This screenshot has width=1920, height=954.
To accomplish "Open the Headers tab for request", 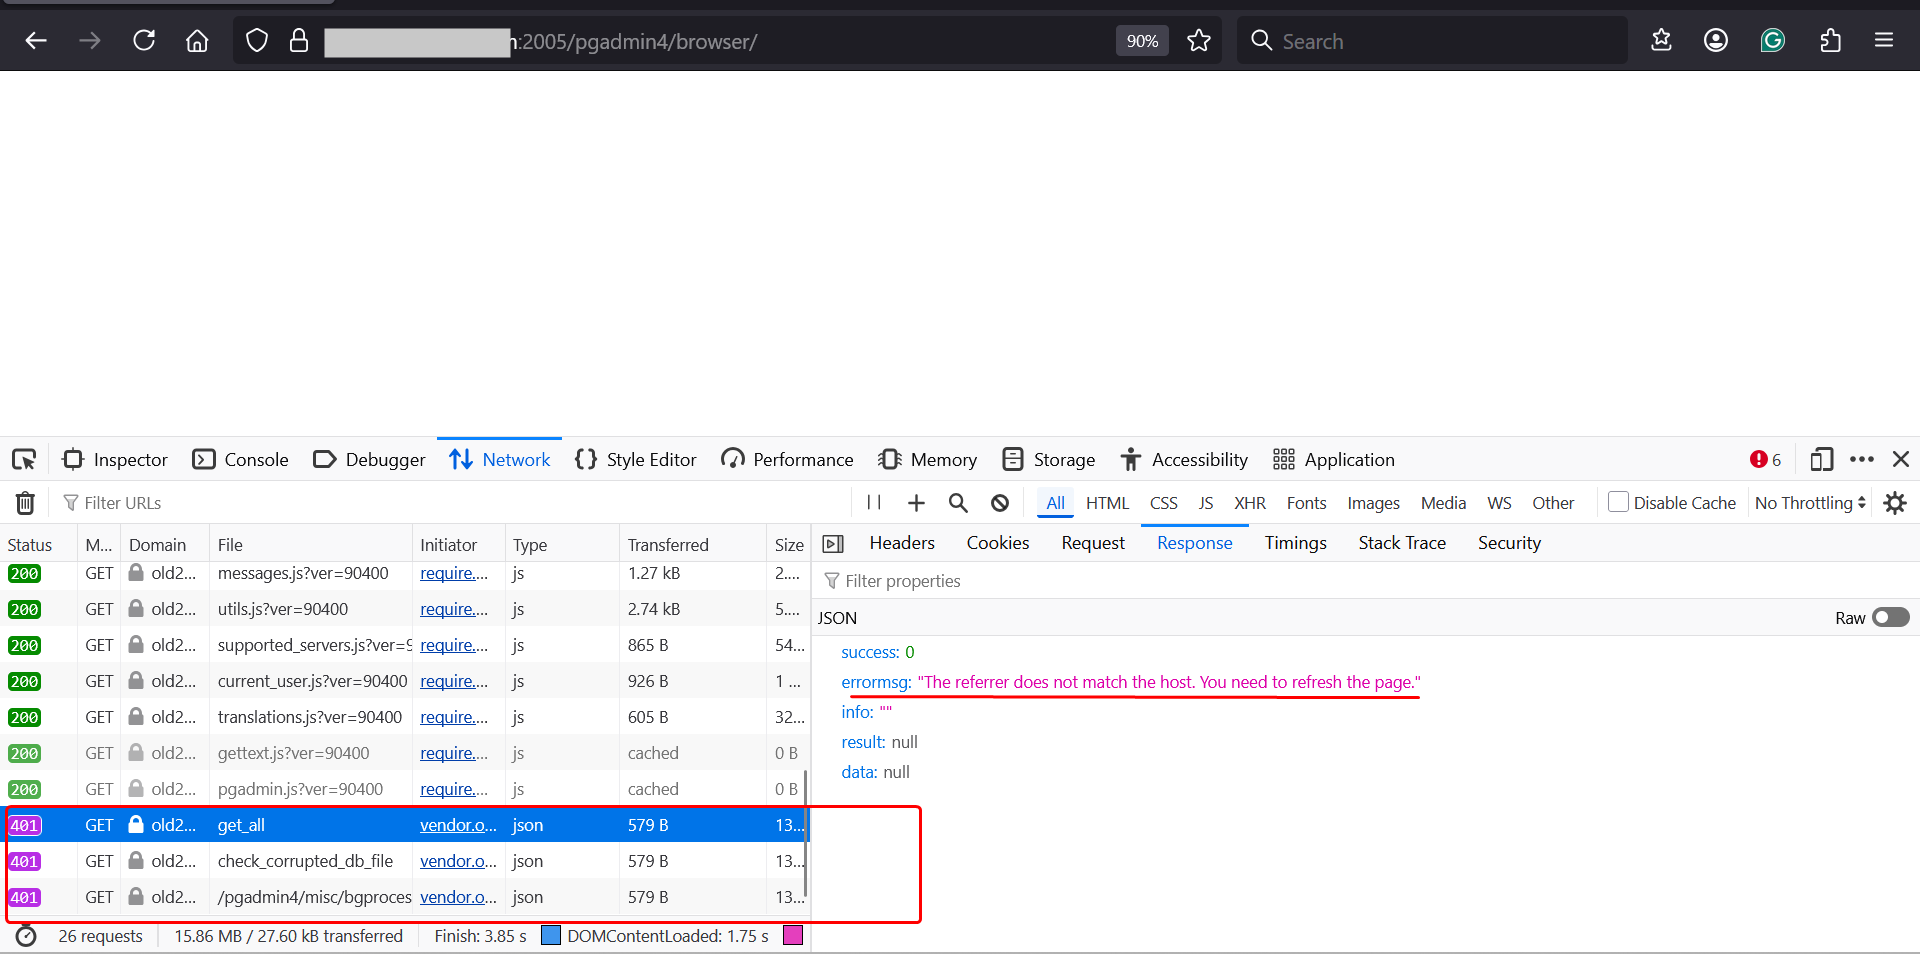I will click(902, 543).
